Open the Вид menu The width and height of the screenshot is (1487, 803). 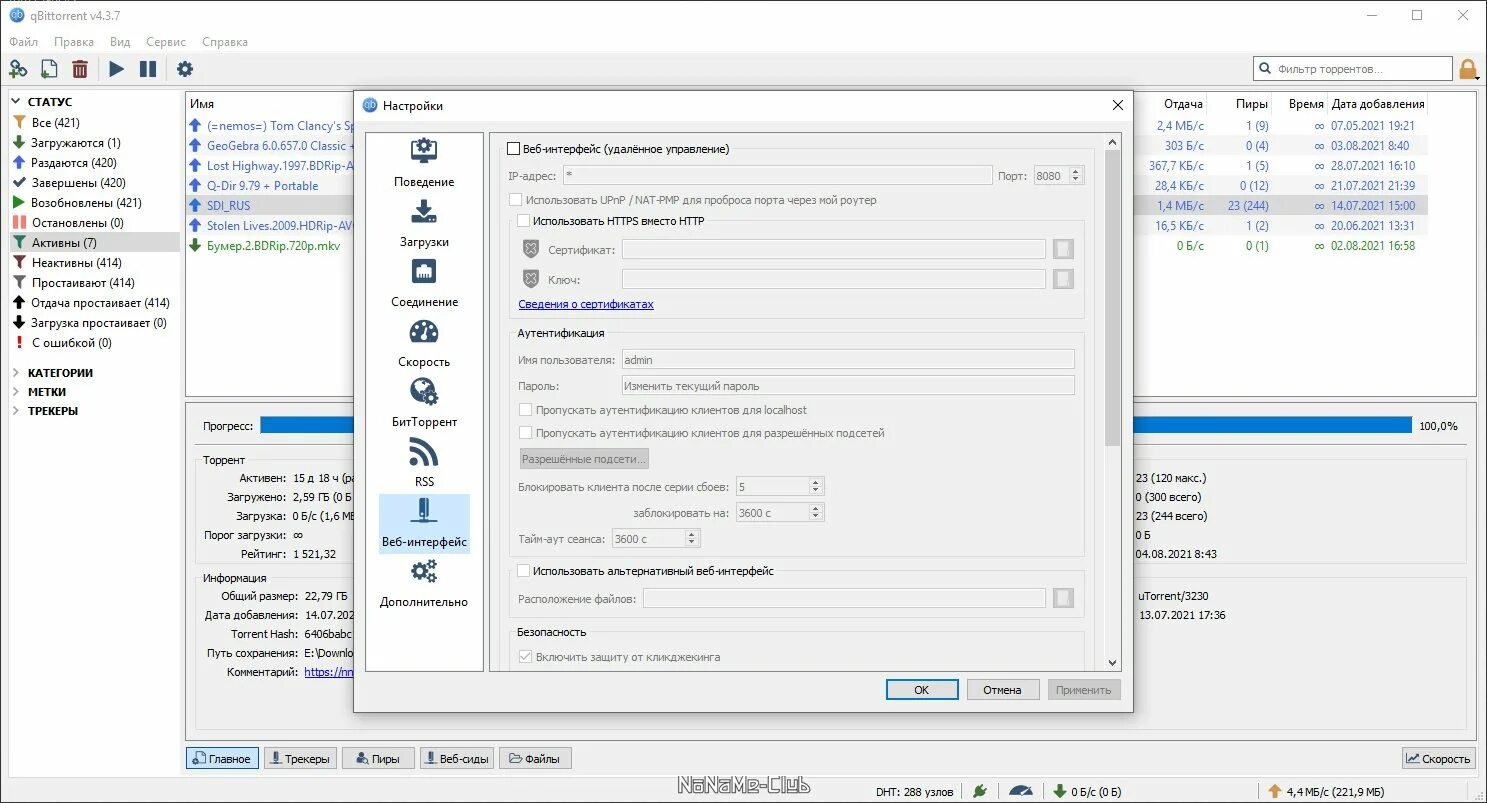coord(120,42)
